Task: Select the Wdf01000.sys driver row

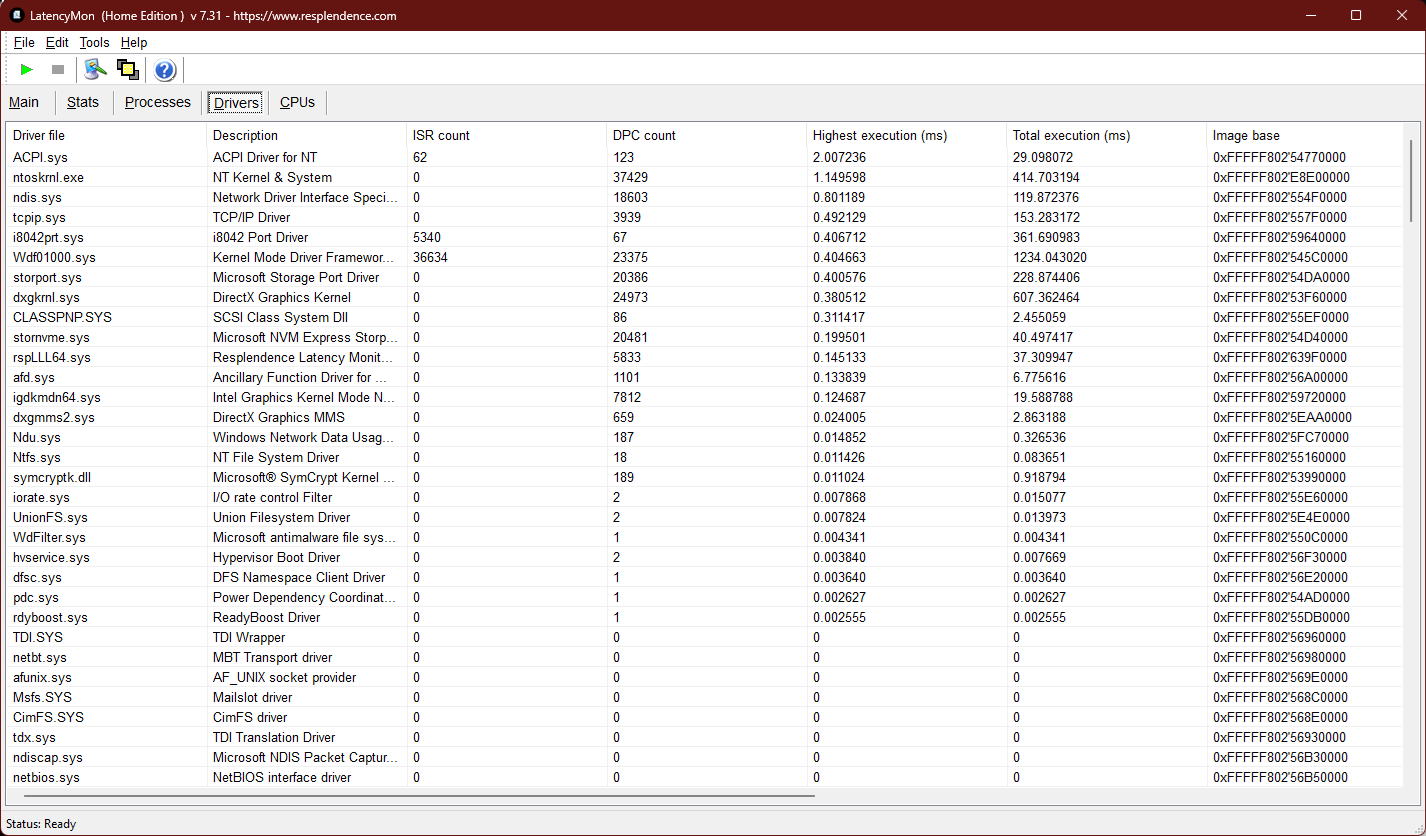Action: pos(54,257)
